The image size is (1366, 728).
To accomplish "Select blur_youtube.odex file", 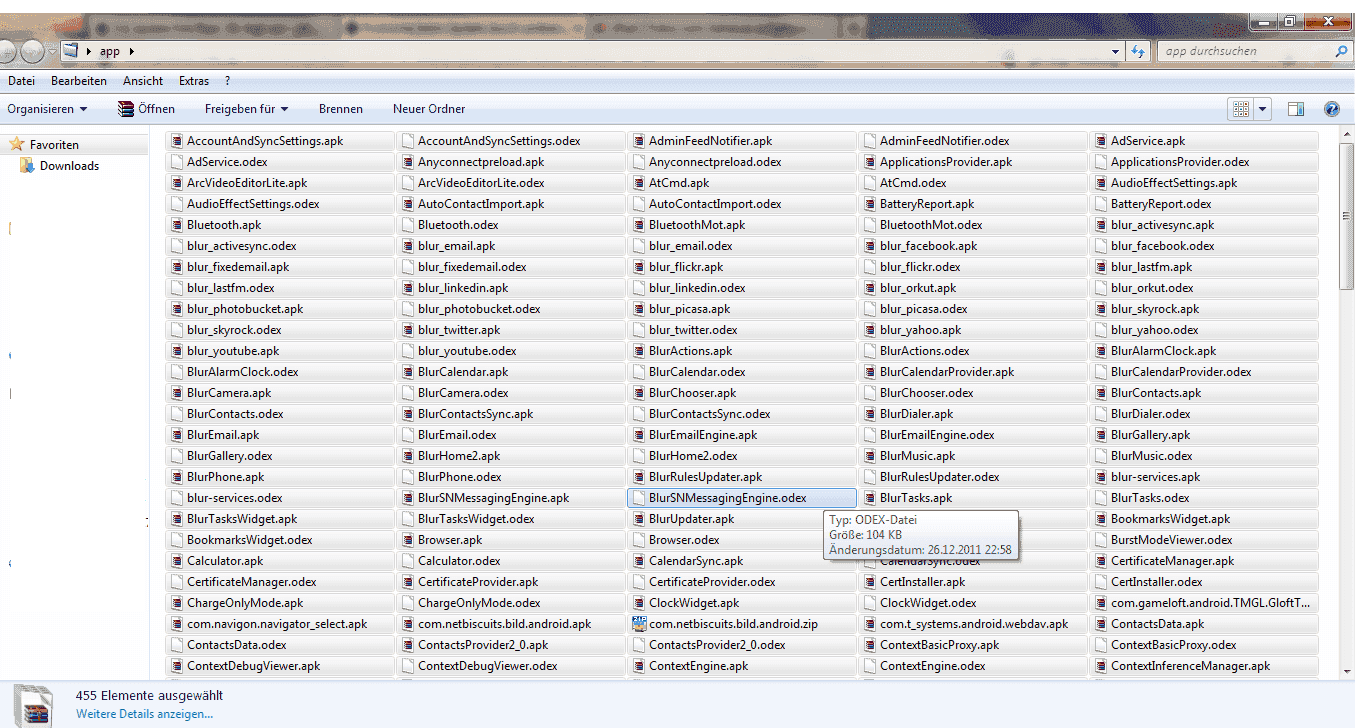I will (511, 351).
